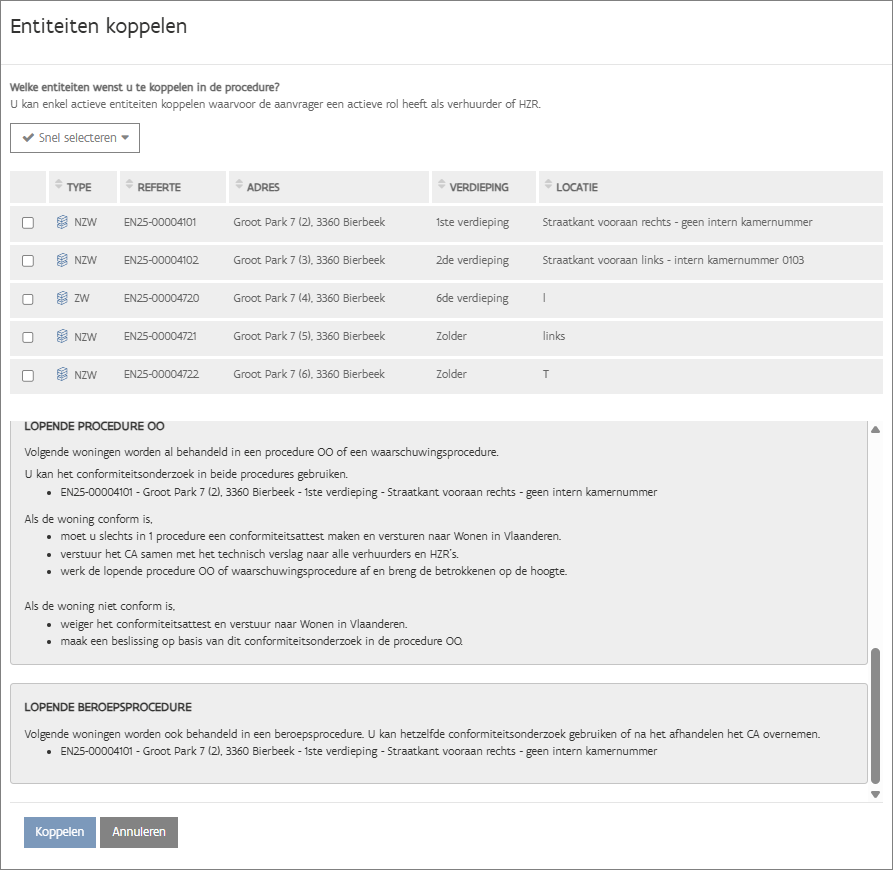Tick checkbox for entity EN25-00004102
This screenshot has width=893, height=870.
[x=28, y=261]
